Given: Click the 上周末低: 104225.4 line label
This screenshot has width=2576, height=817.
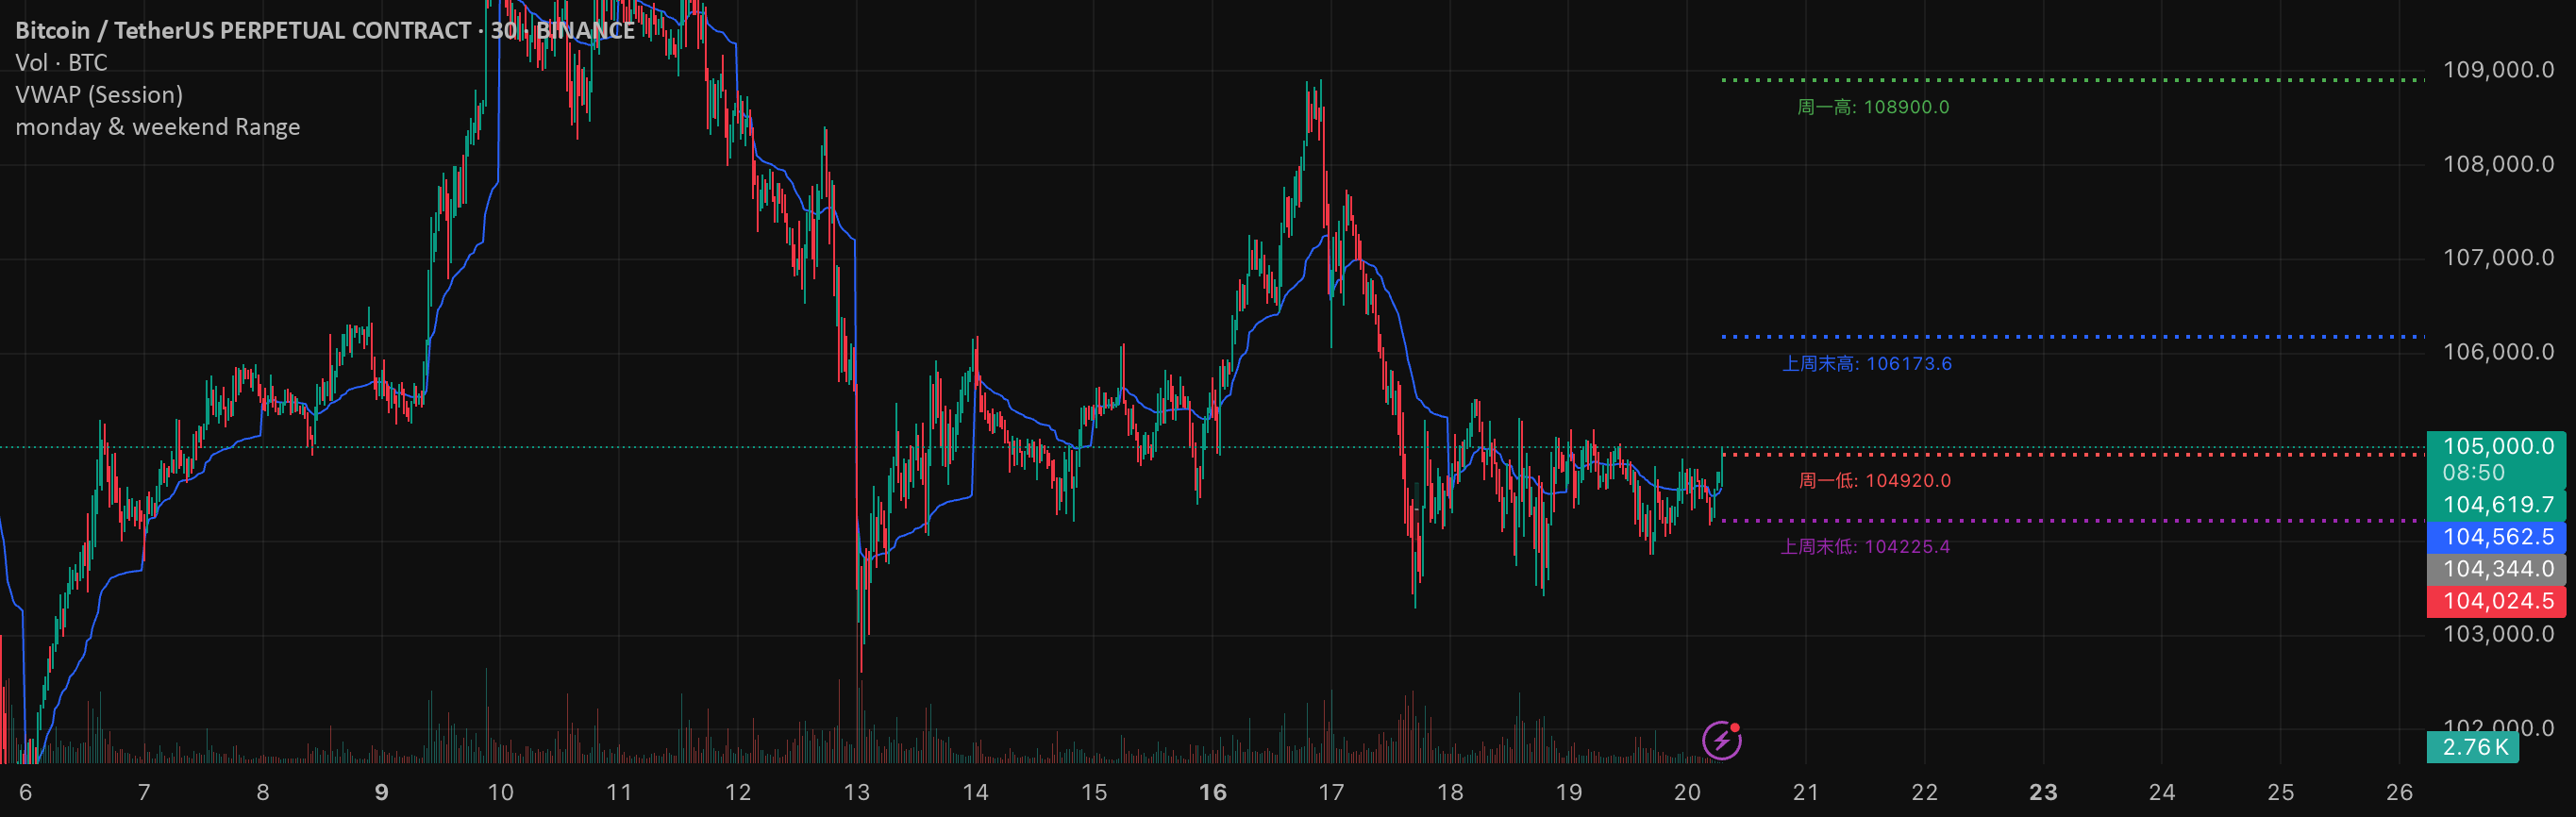Looking at the screenshot, I should [x=1865, y=547].
